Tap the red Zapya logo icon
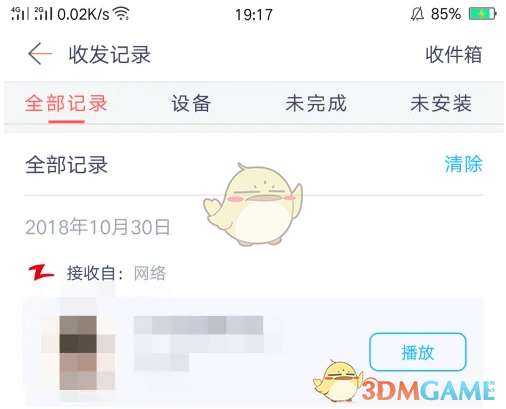 41,273
